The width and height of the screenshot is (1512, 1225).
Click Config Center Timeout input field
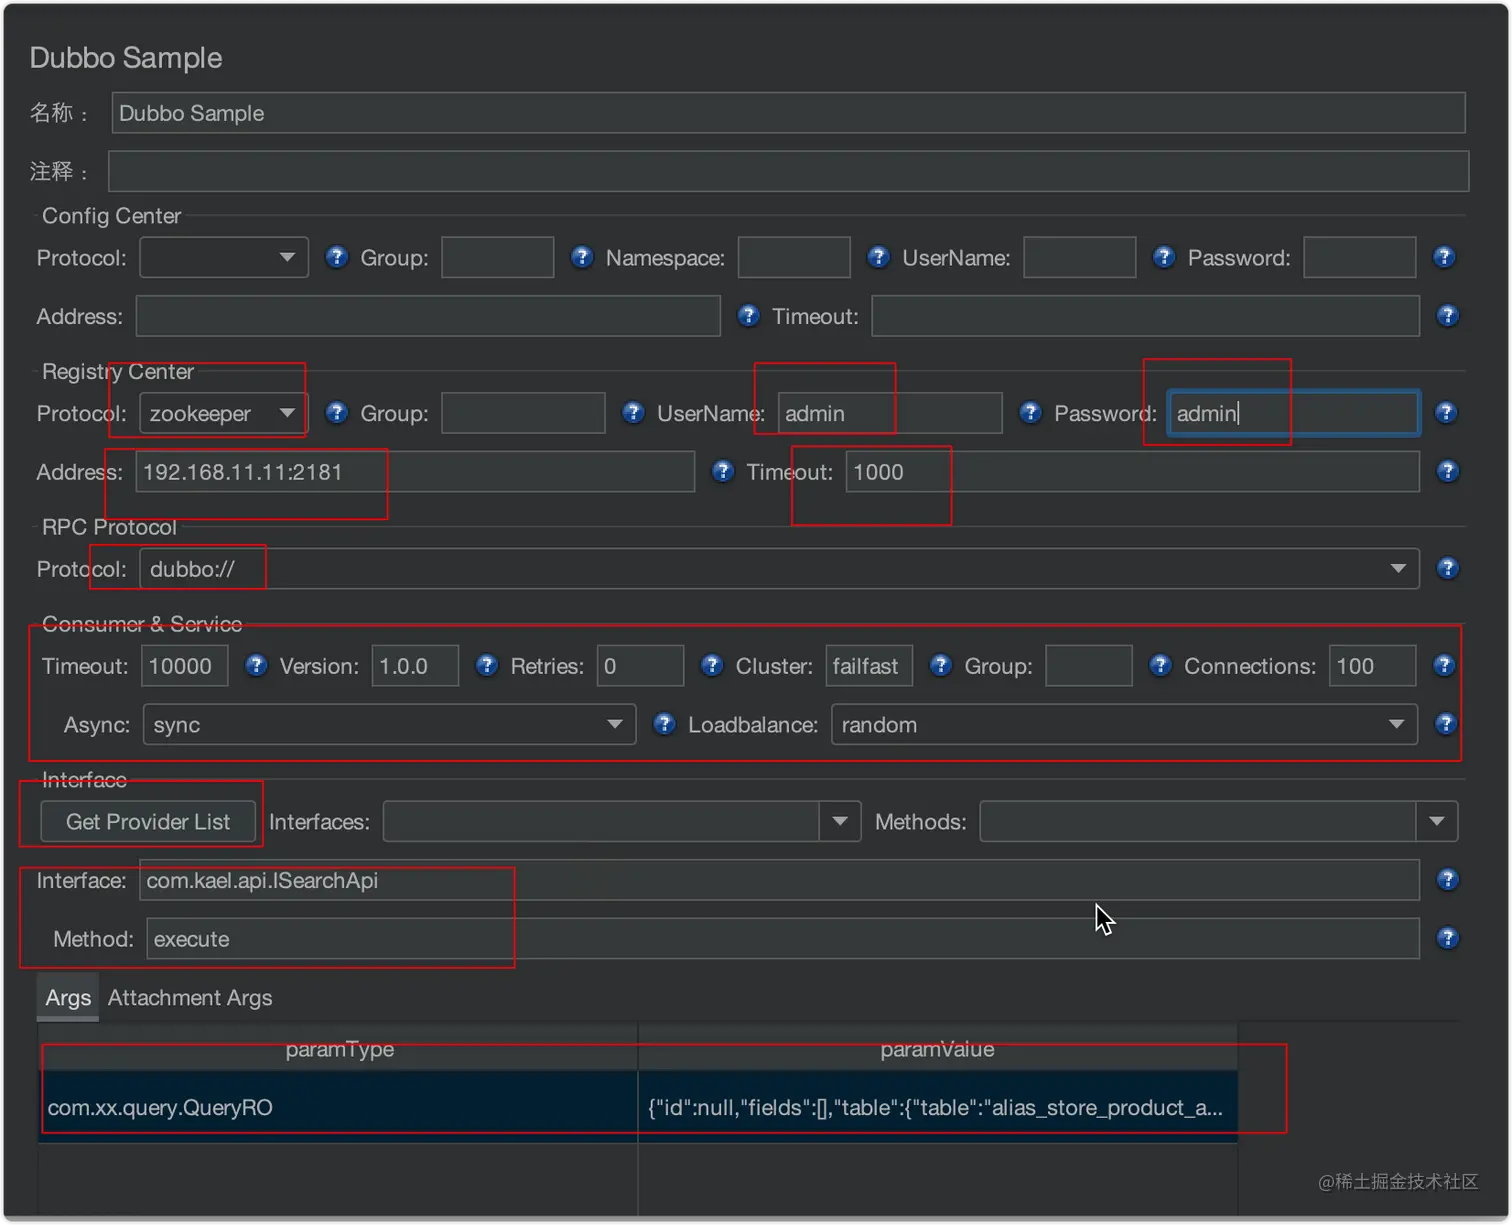tap(1145, 316)
